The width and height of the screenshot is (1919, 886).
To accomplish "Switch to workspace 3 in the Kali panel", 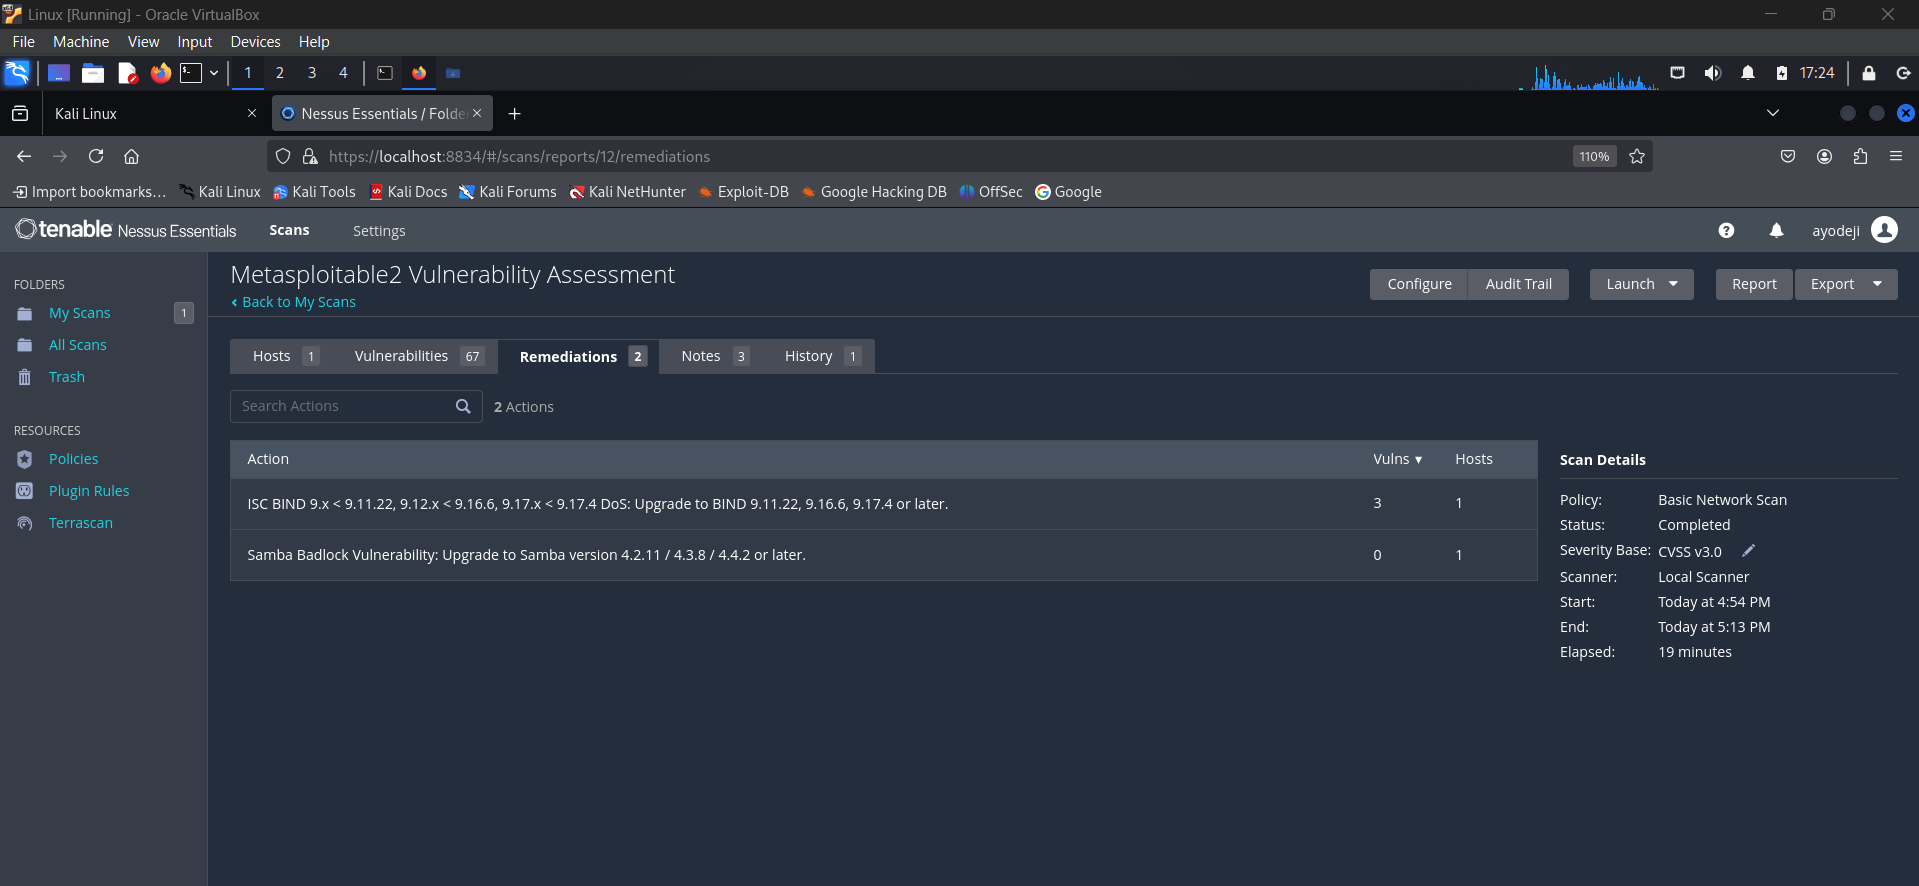I will click(x=312, y=73).
